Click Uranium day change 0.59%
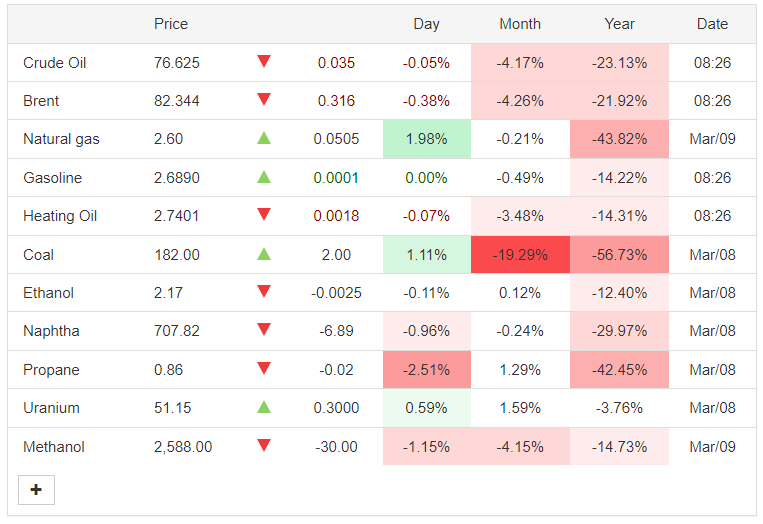The height and width of the screenshot is (524, 763). pyautogui.click(x=426, y=408)
